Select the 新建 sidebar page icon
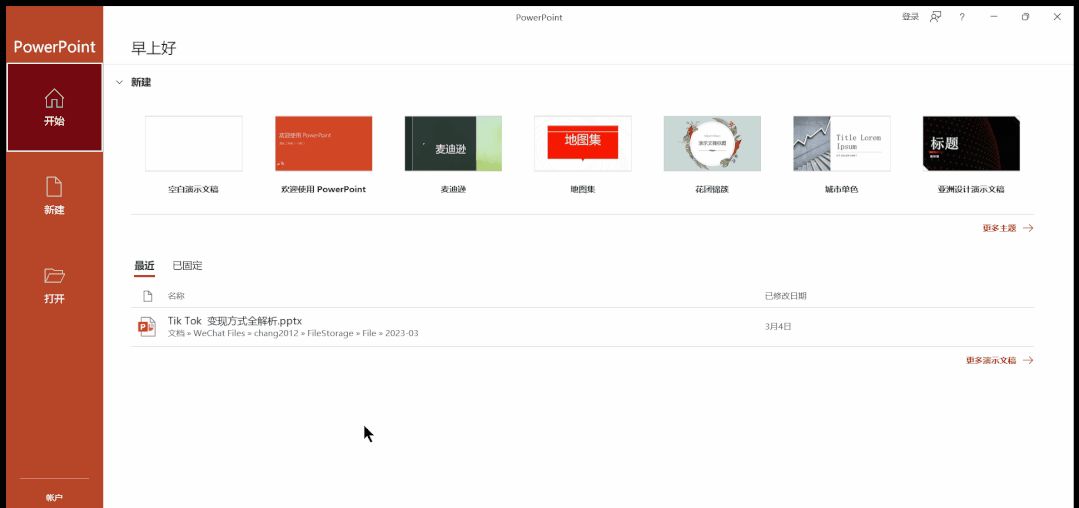This screenshot has width=1079, height=508. 54,187
